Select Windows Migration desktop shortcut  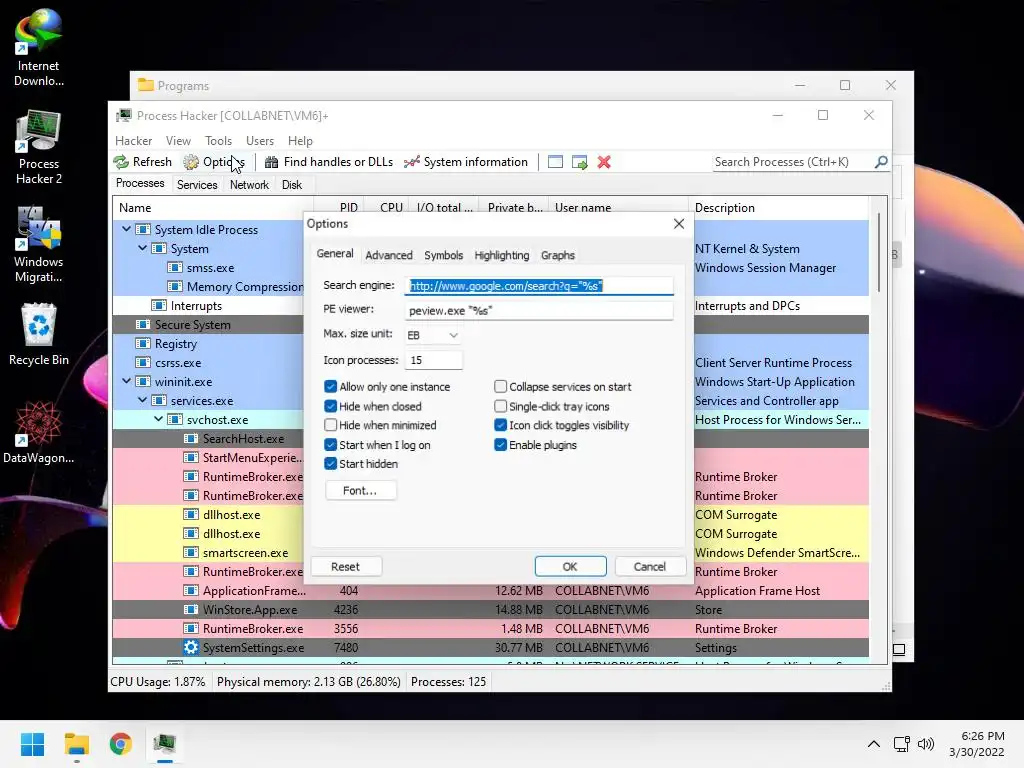click(39, 245)
